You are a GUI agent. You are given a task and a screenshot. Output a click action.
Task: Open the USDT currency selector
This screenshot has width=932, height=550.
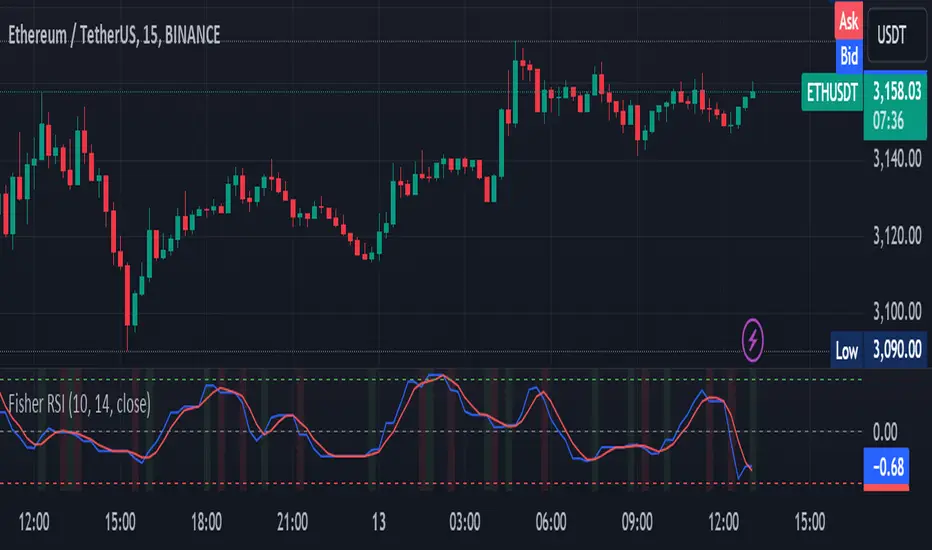click(x=891, y=35)
